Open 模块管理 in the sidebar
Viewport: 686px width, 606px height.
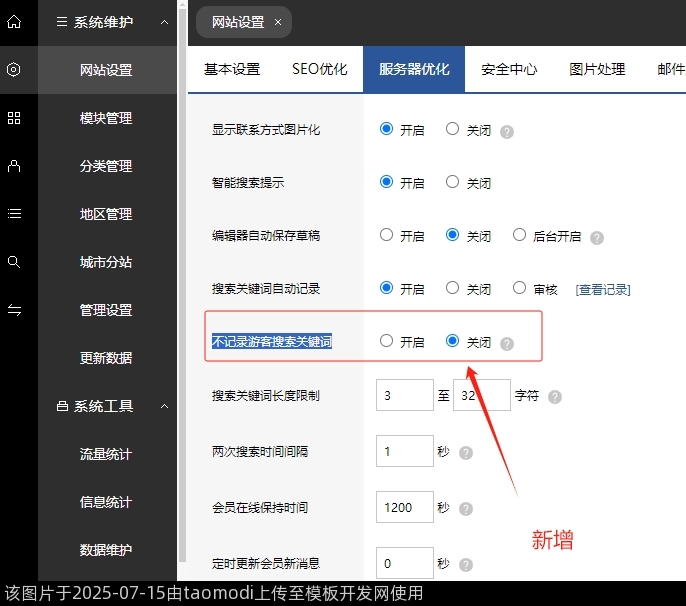(106, 118)
